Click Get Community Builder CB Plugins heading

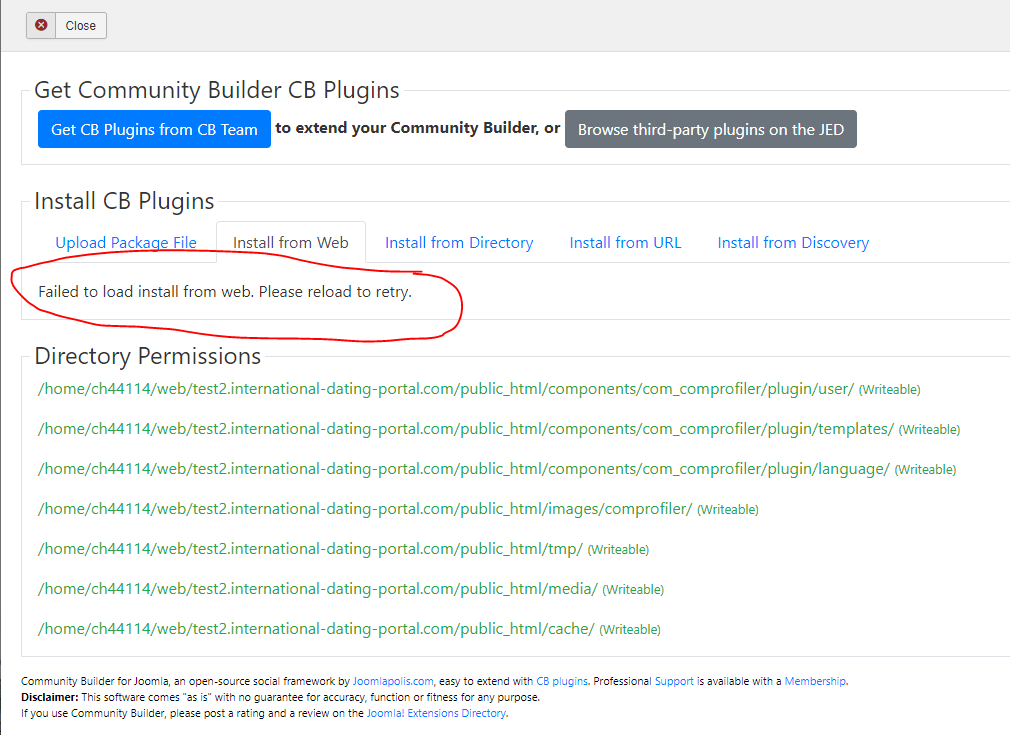(x=216, y=90)
